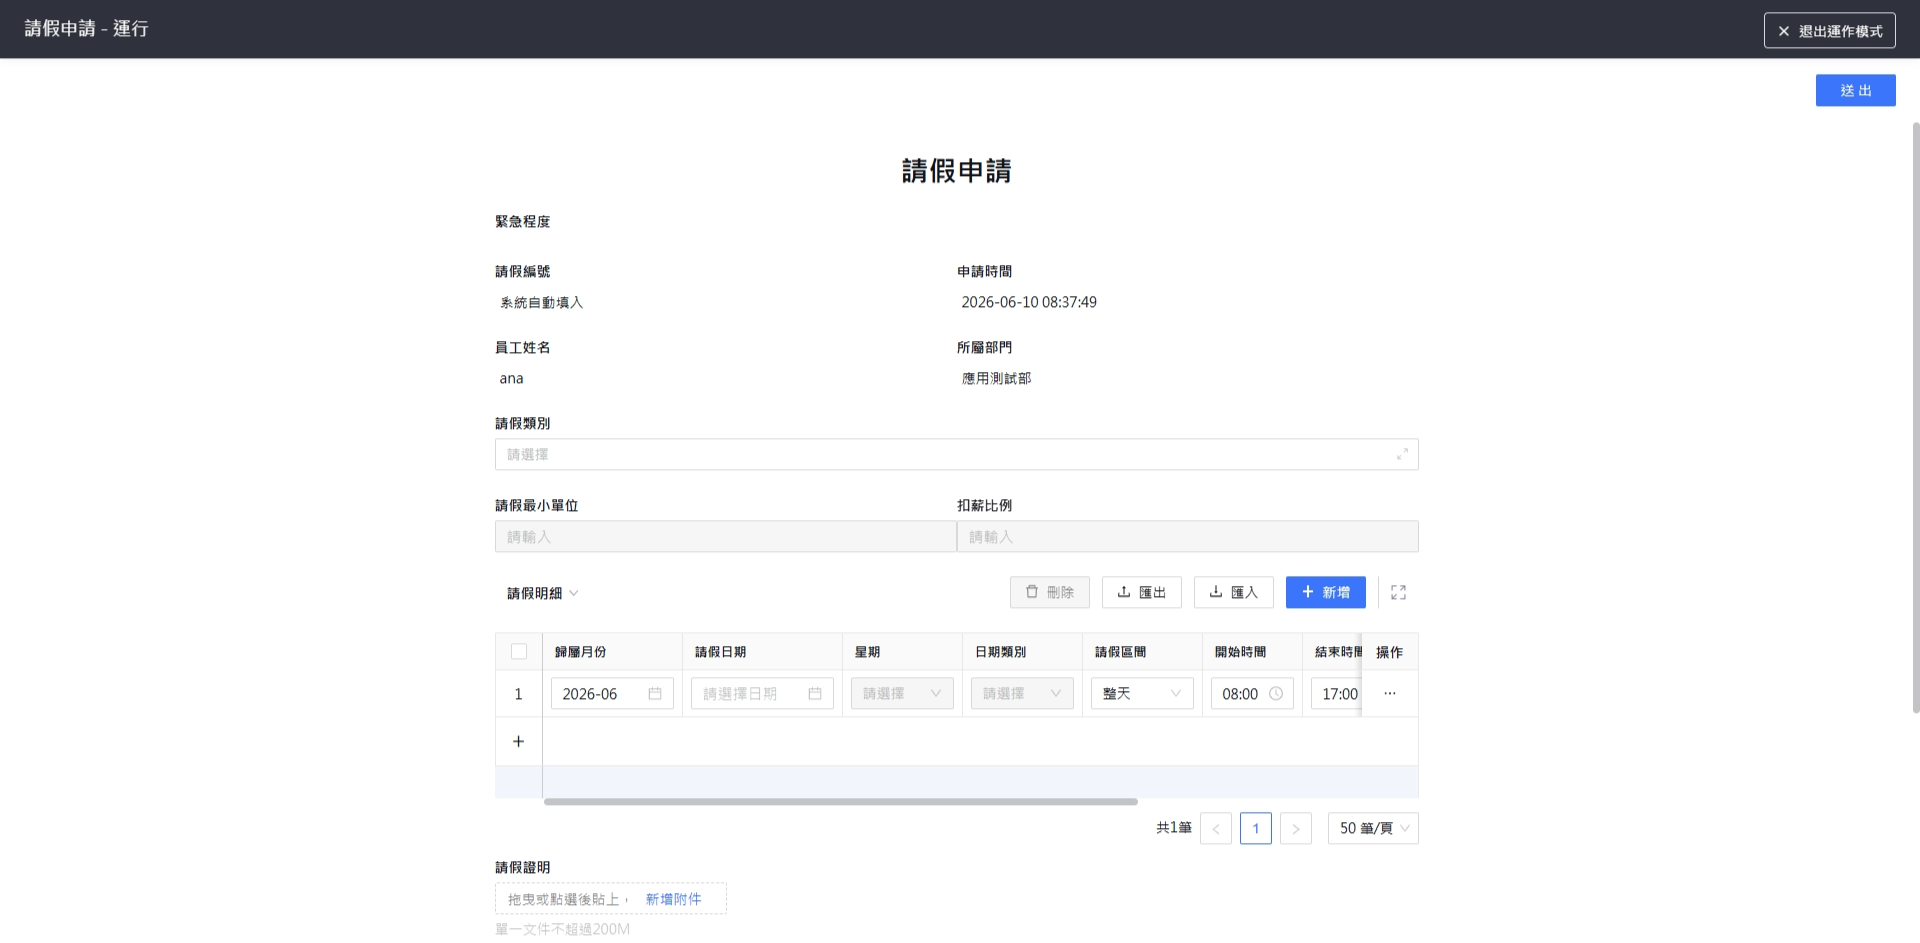Open the 請假日期 date picker

pos(762,694)
